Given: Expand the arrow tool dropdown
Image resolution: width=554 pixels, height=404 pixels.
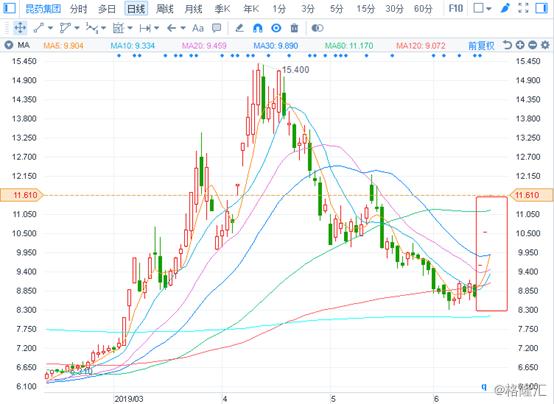Looking at the screenshot, I should (x=183, y=28).
